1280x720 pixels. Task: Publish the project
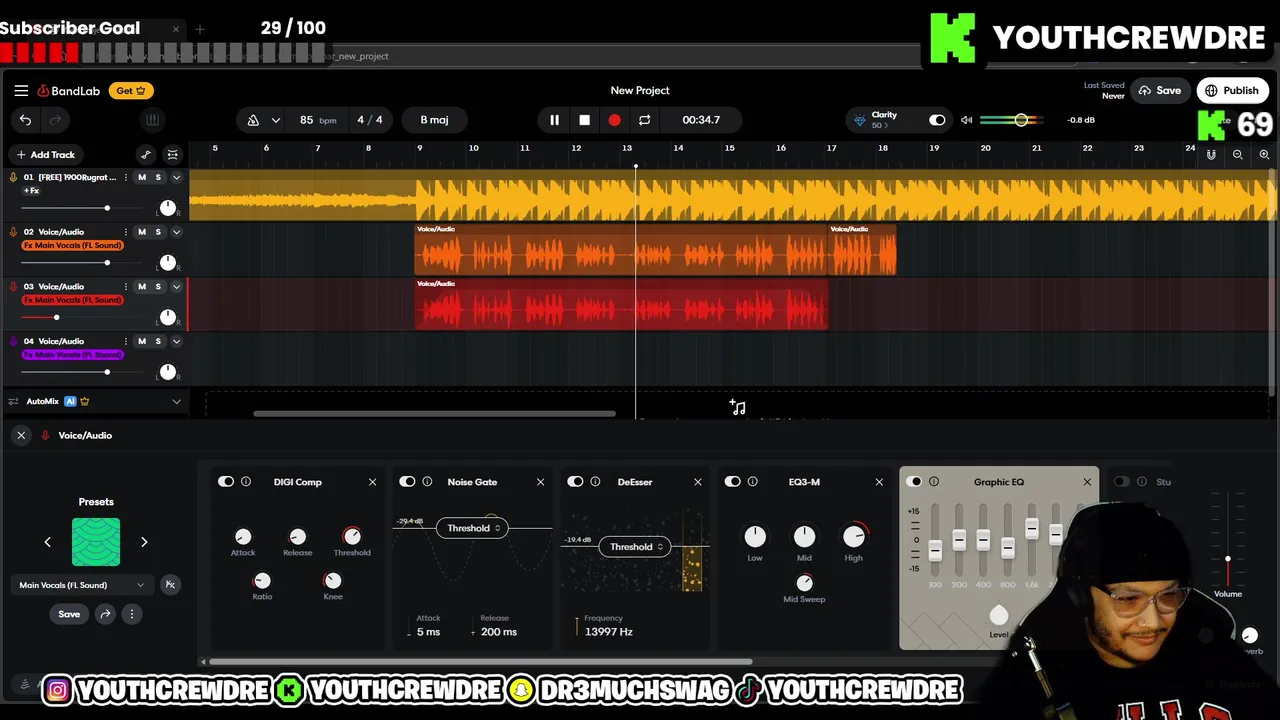click(1232, 90)
